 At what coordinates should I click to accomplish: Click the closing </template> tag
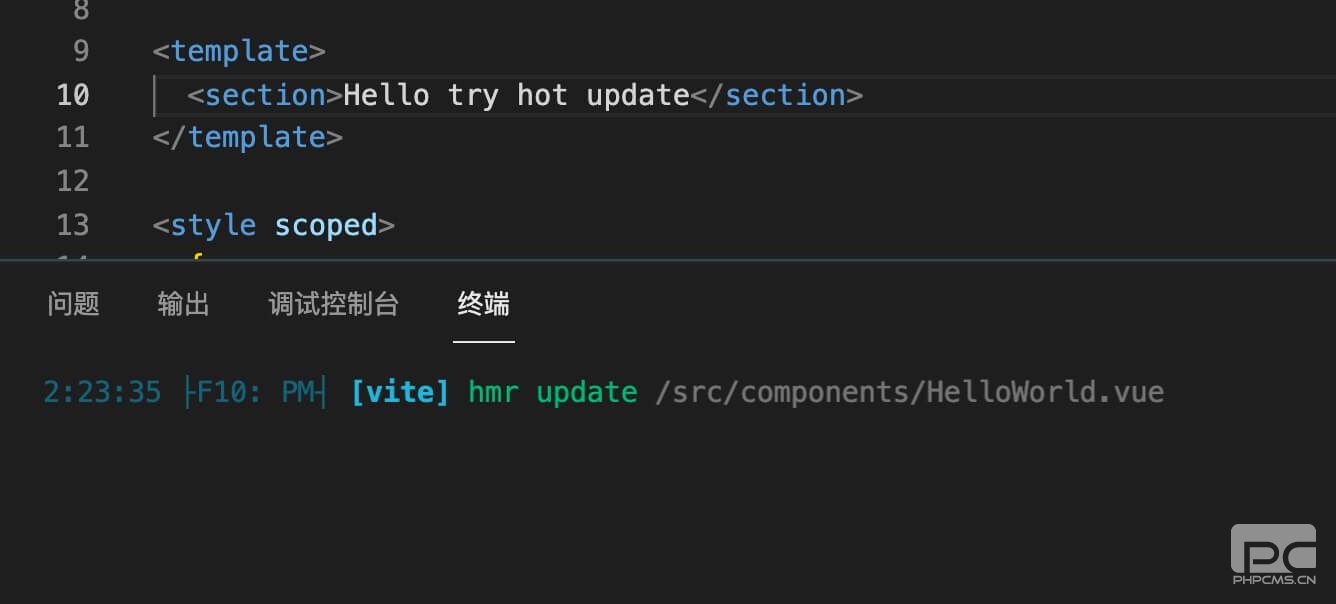[x=248, y=136]
